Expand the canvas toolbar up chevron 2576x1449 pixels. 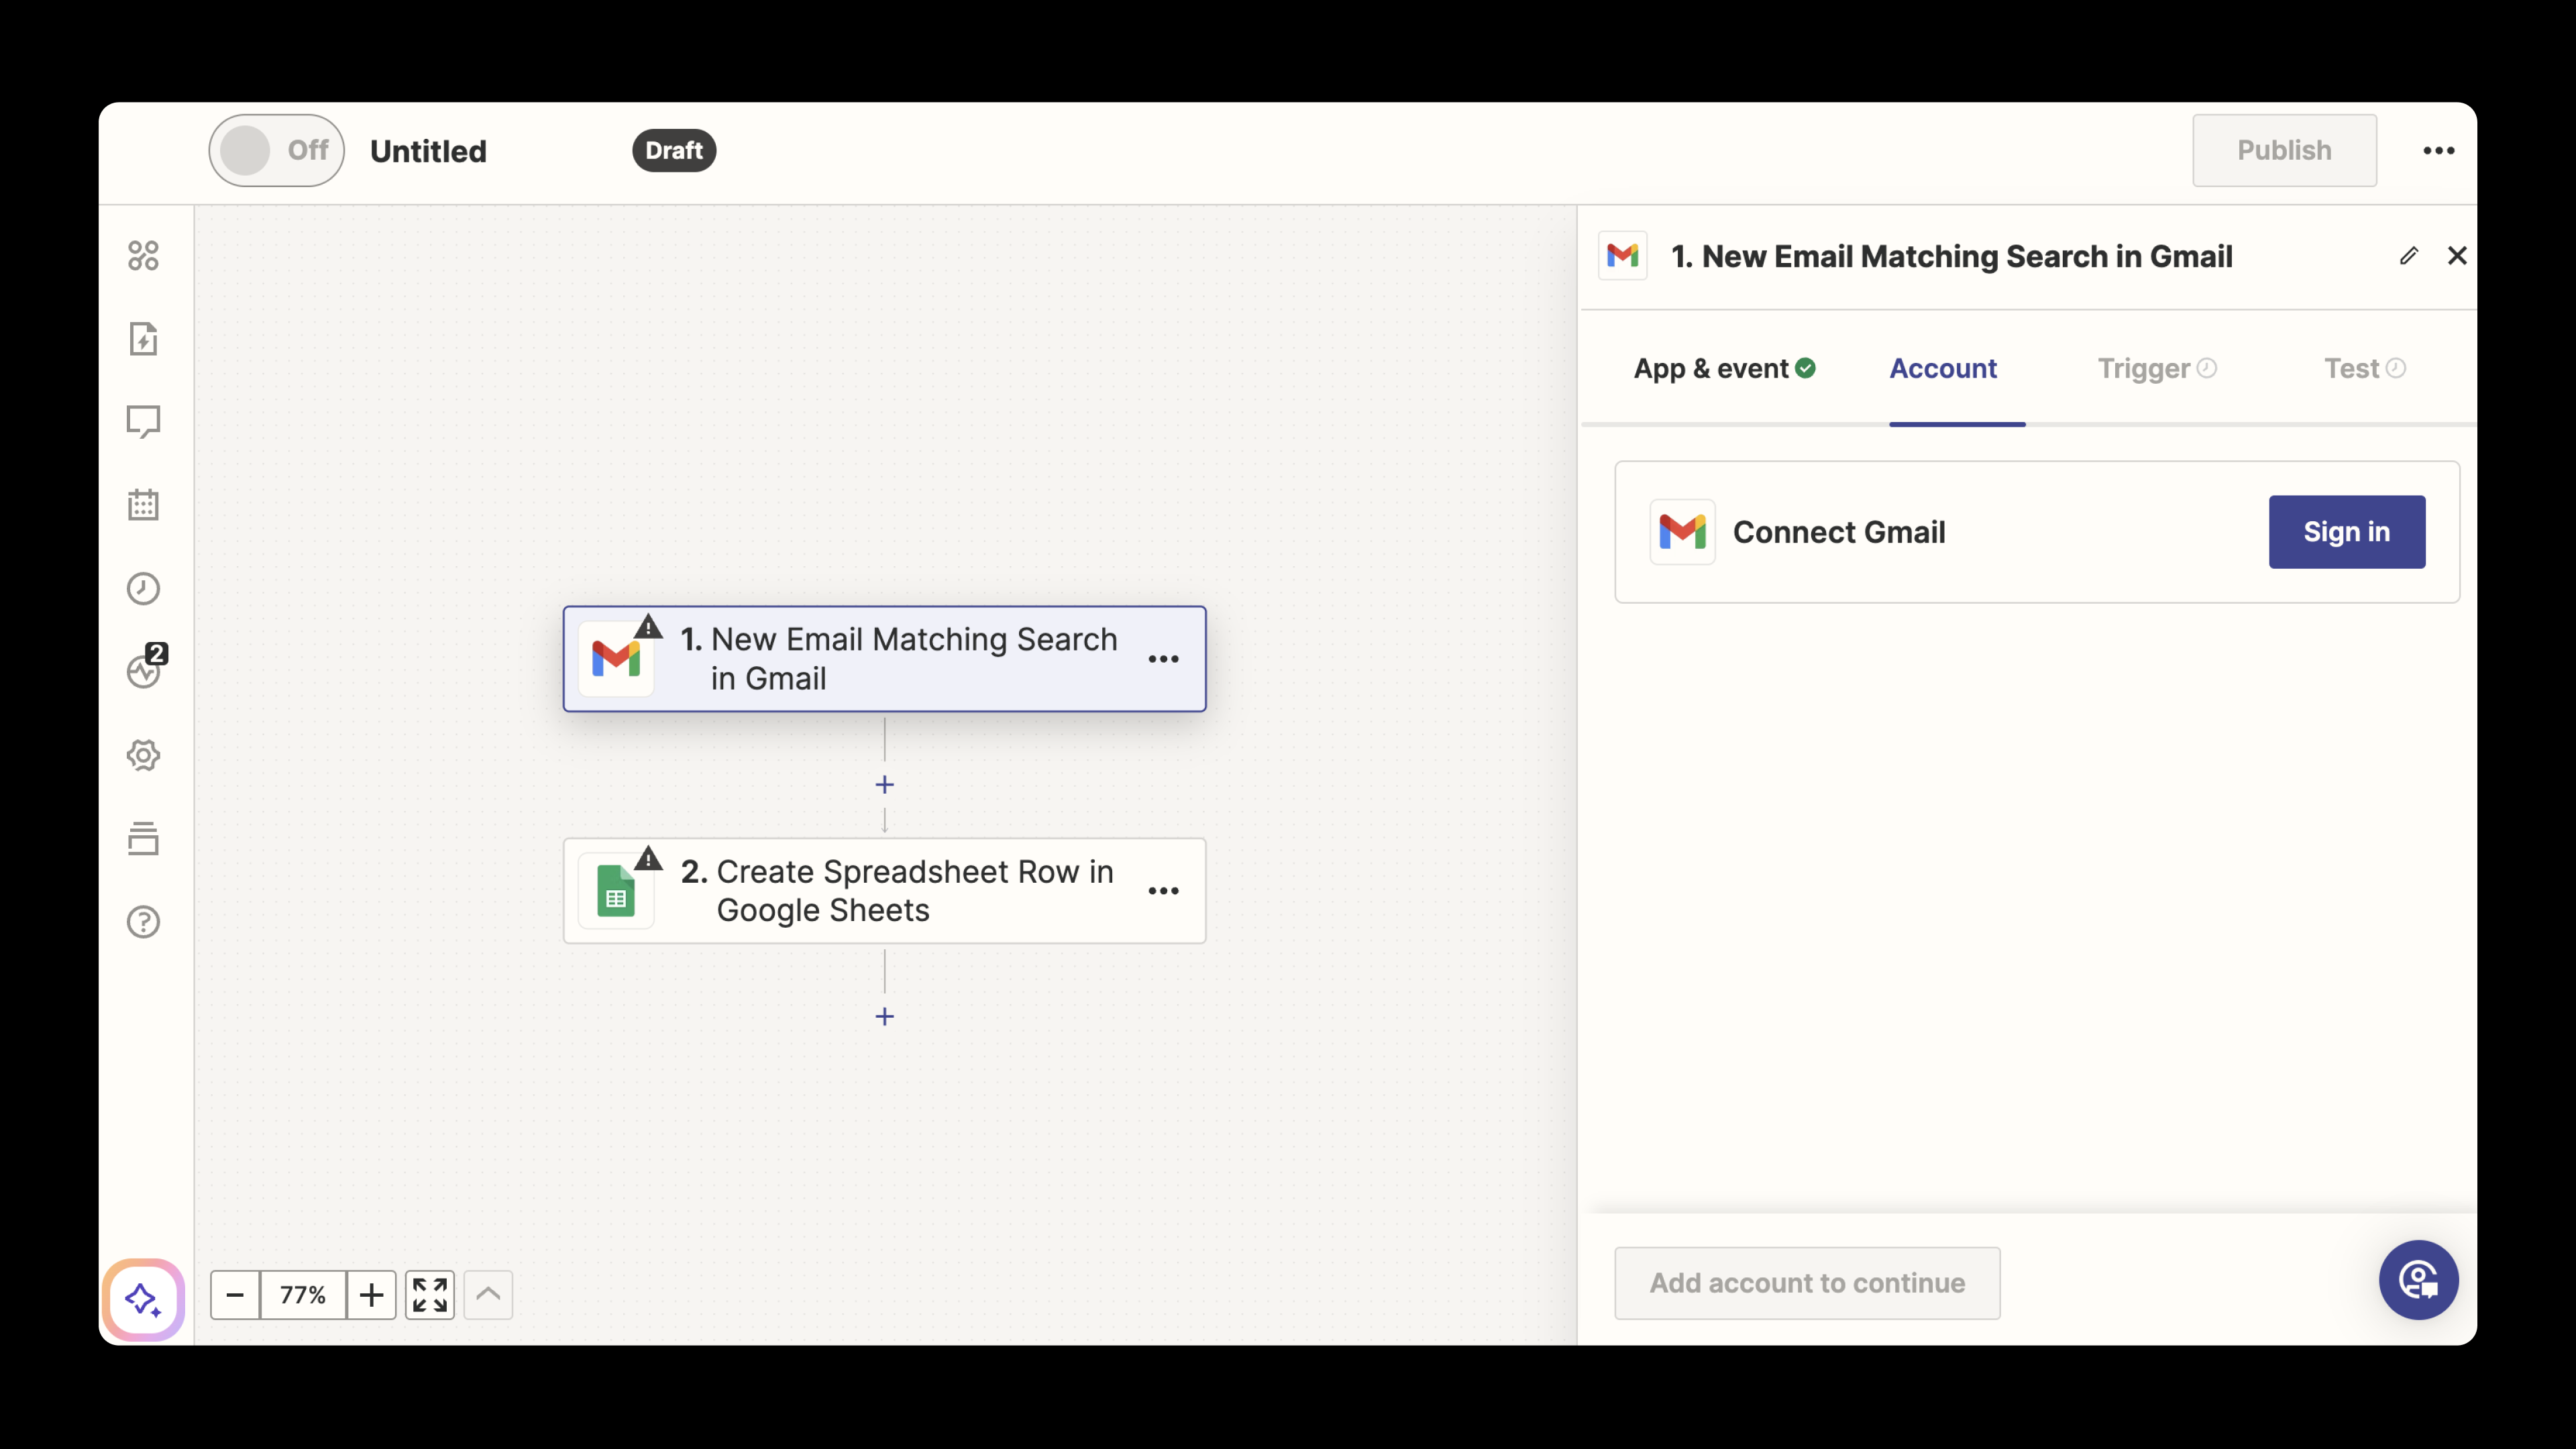[488, 1295]
